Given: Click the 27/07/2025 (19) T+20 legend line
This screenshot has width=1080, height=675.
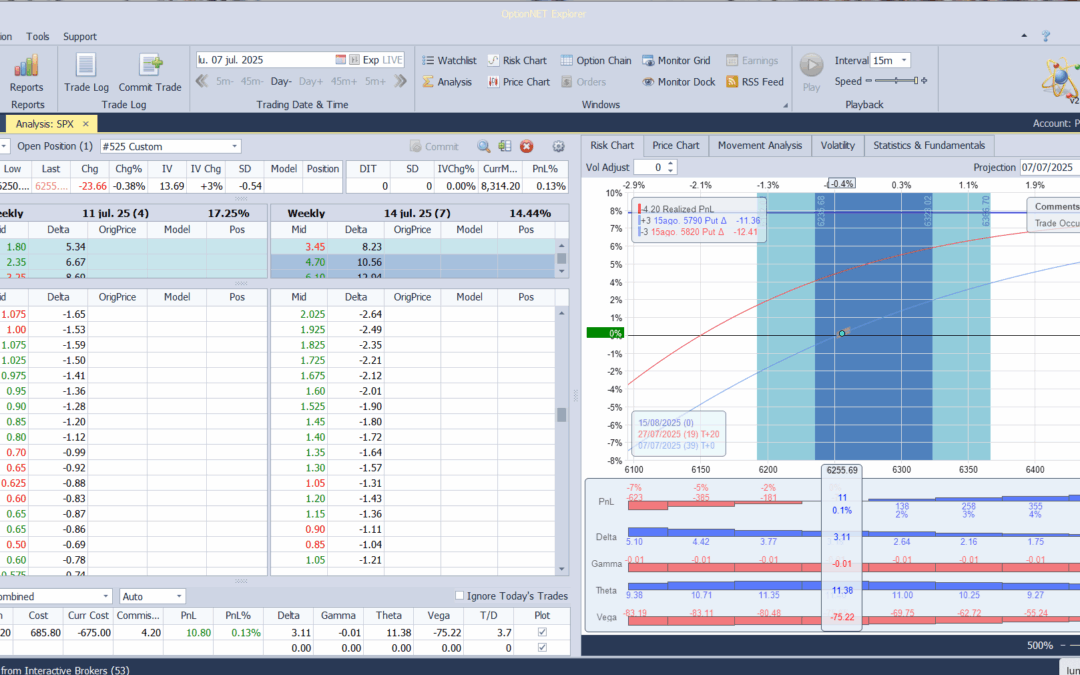Looking at the screenshot, I should [677, 434].
